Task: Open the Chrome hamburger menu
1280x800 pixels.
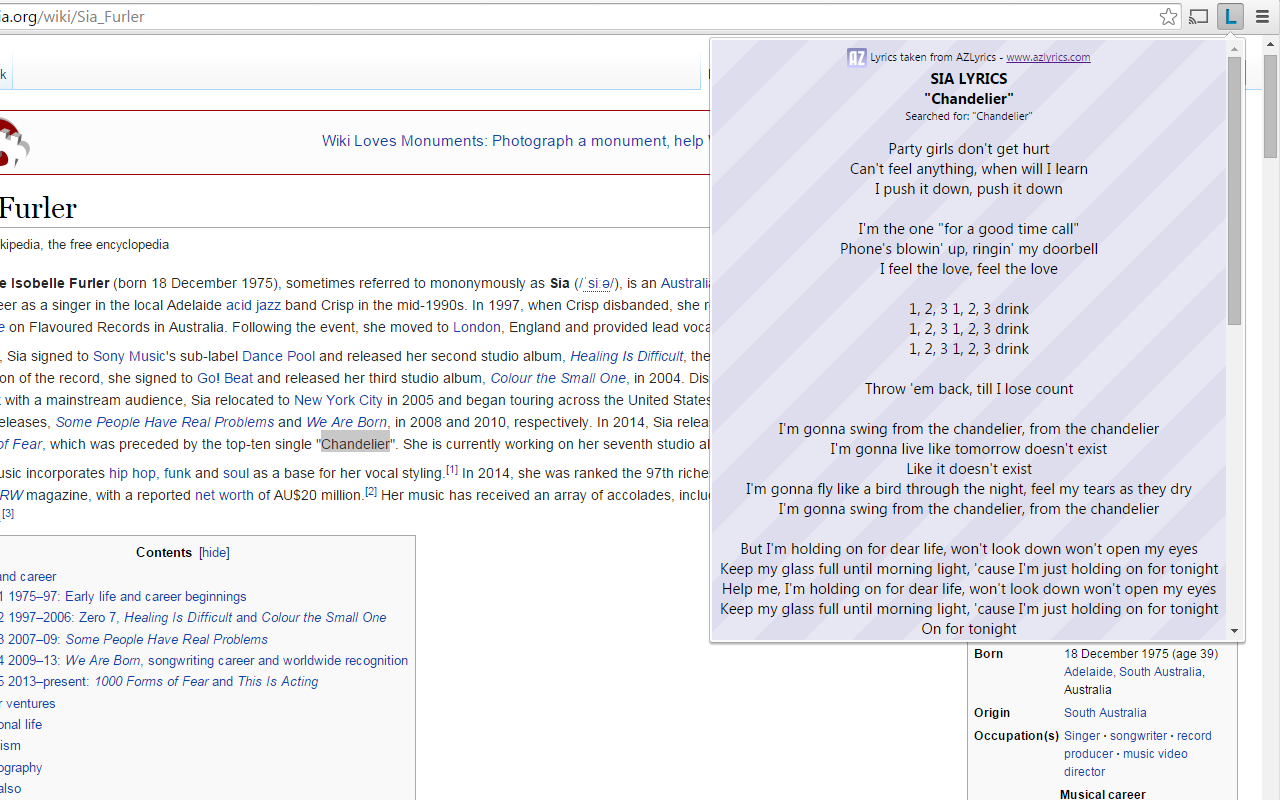Action: [1262, 17]
